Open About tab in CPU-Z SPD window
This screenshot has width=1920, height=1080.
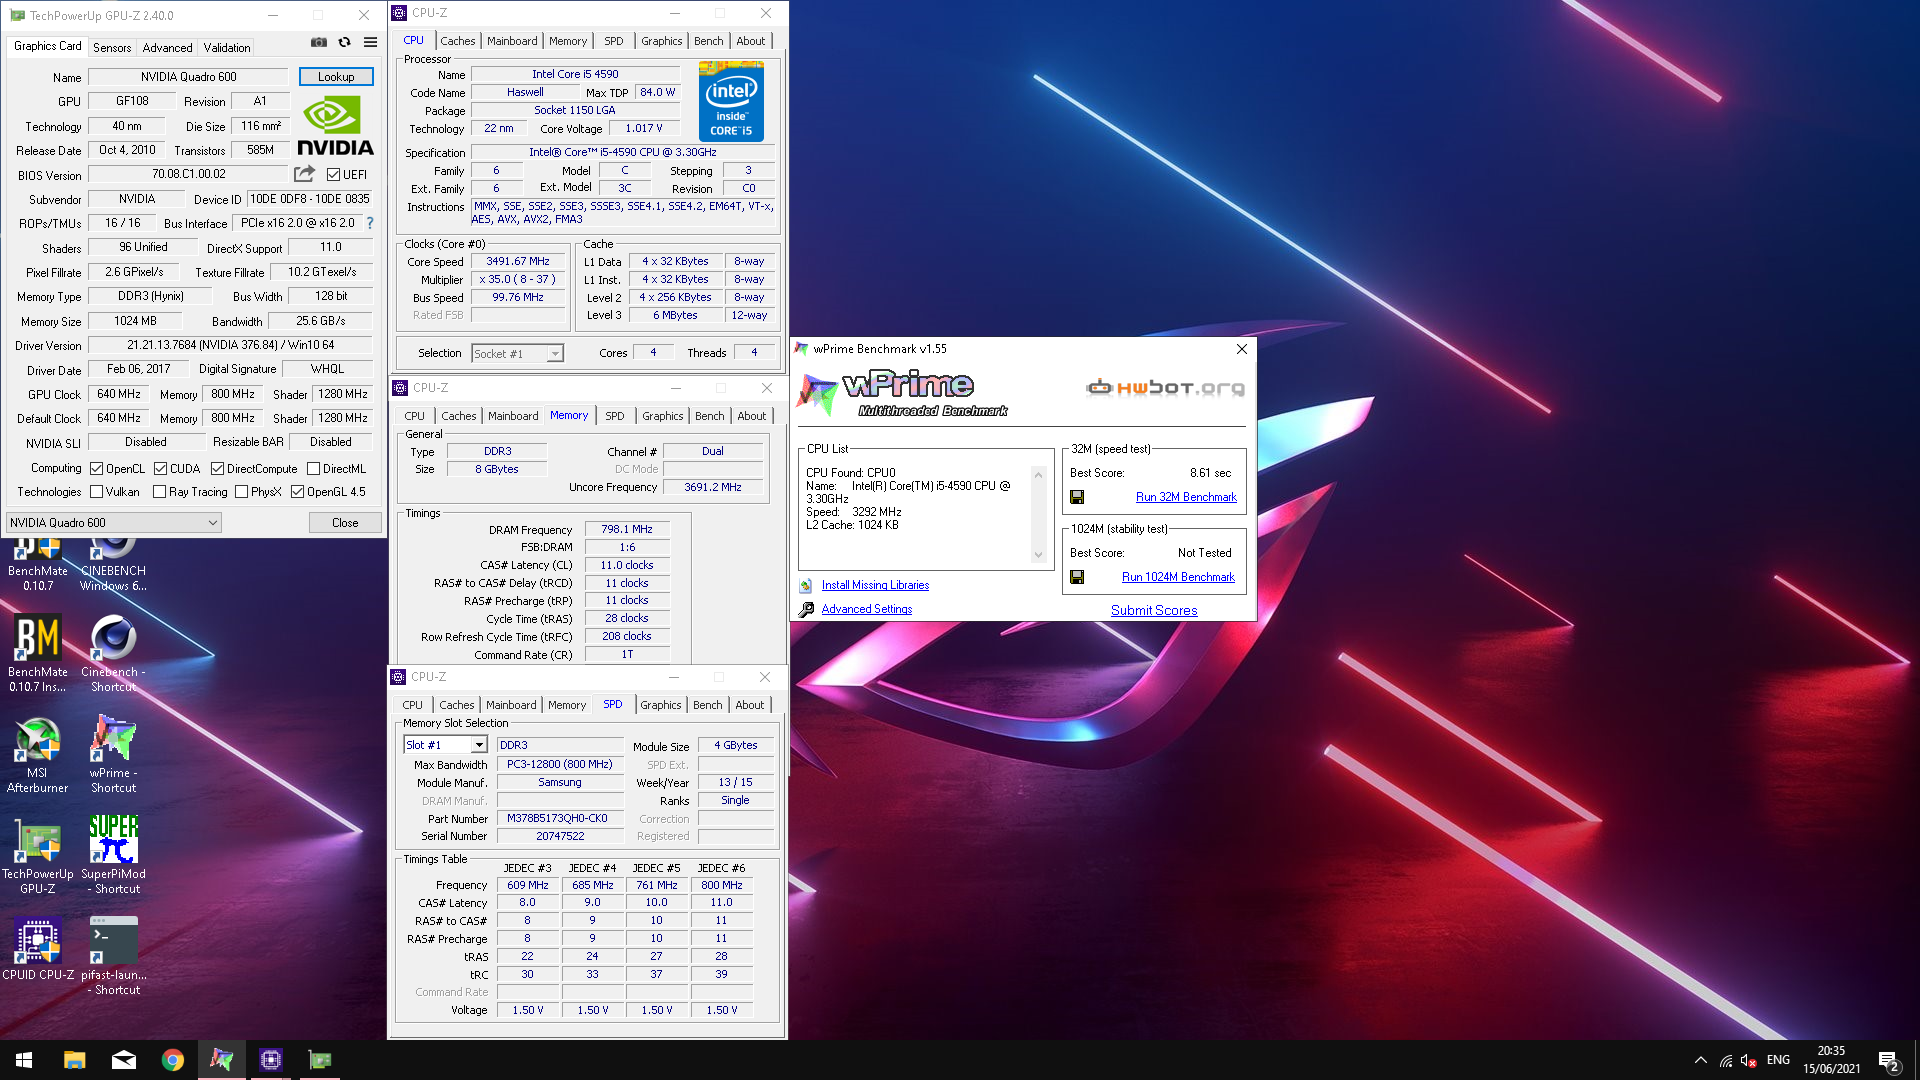tap(749, 705)
